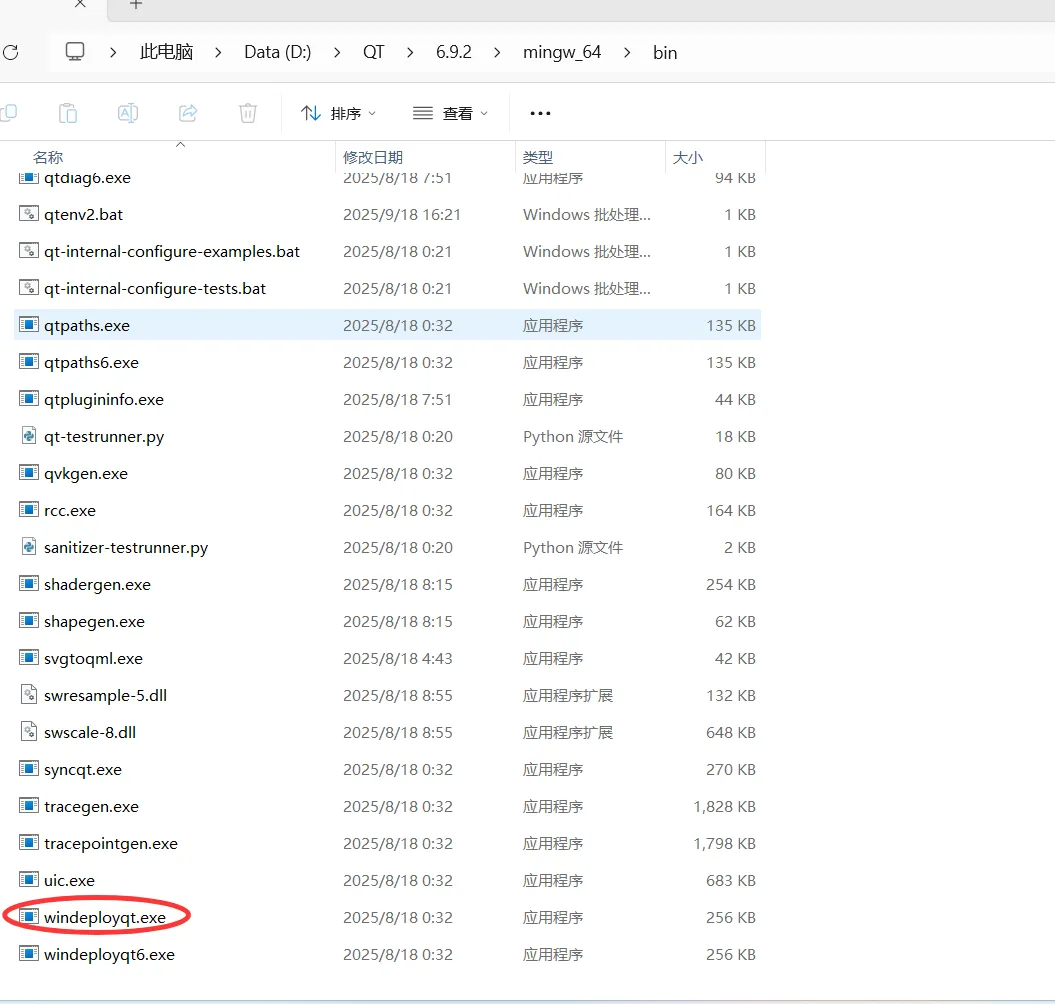Click the 应用程序扩展 type of swresample-5.dll
Image resolution: width=1055 pixels, height=1004 pixels.
click(x=568, y=695)
